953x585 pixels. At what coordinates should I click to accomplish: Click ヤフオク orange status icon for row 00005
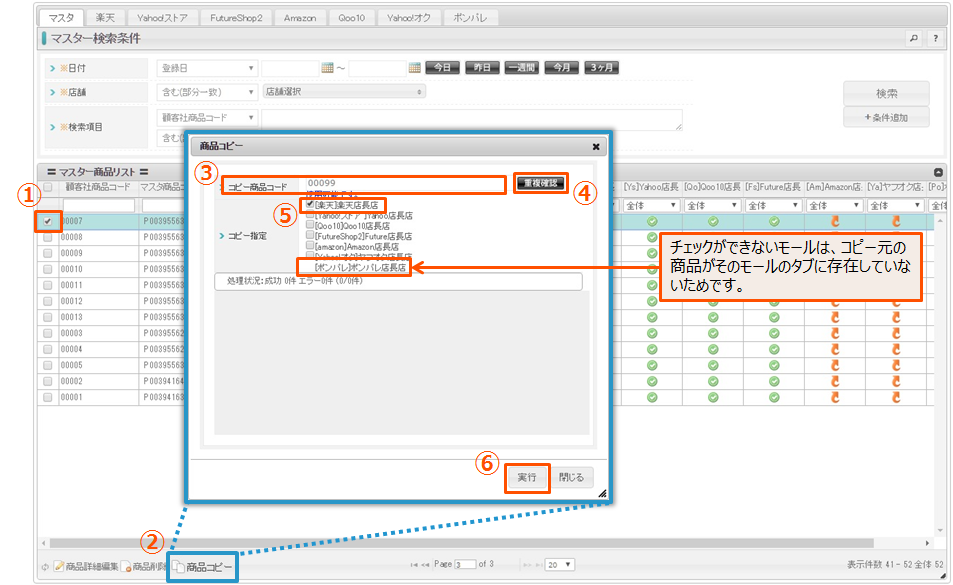pos(896,365)
